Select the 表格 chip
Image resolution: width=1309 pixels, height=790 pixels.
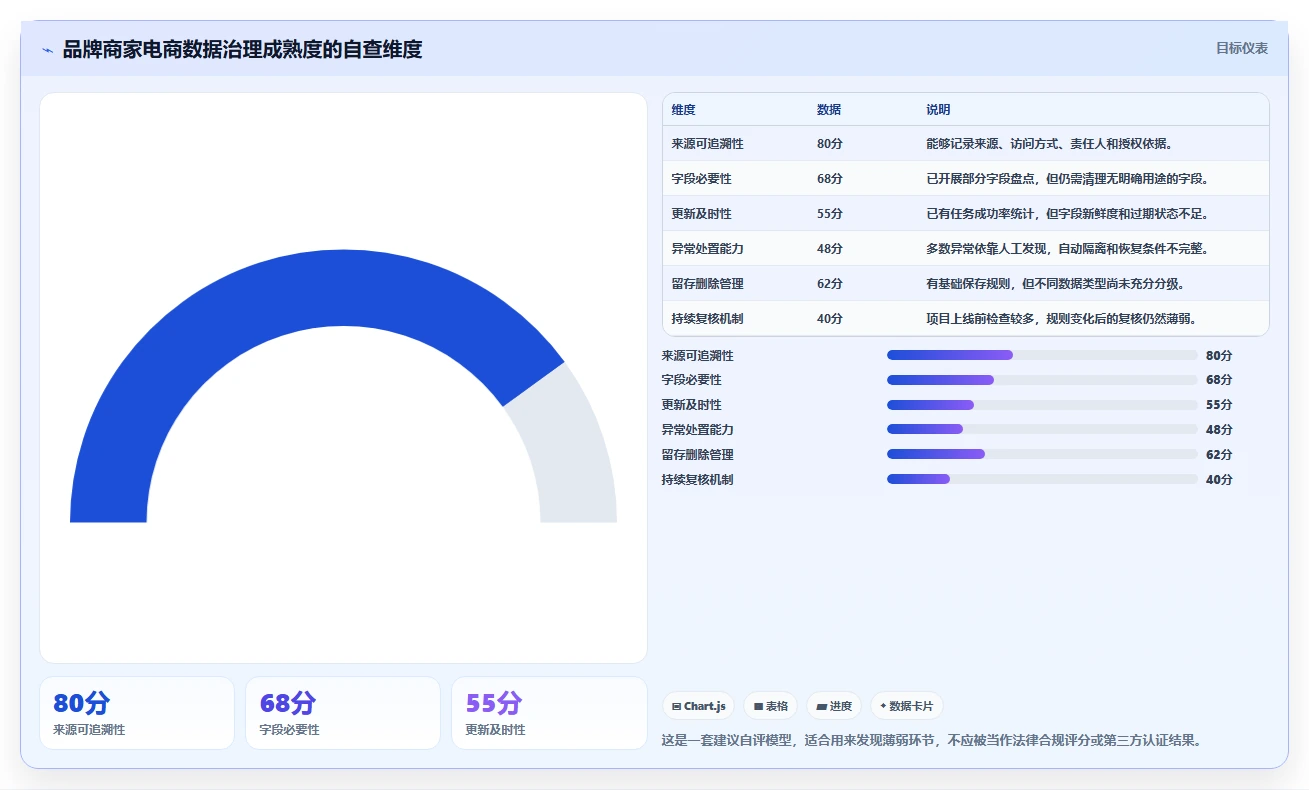(770, 706)
